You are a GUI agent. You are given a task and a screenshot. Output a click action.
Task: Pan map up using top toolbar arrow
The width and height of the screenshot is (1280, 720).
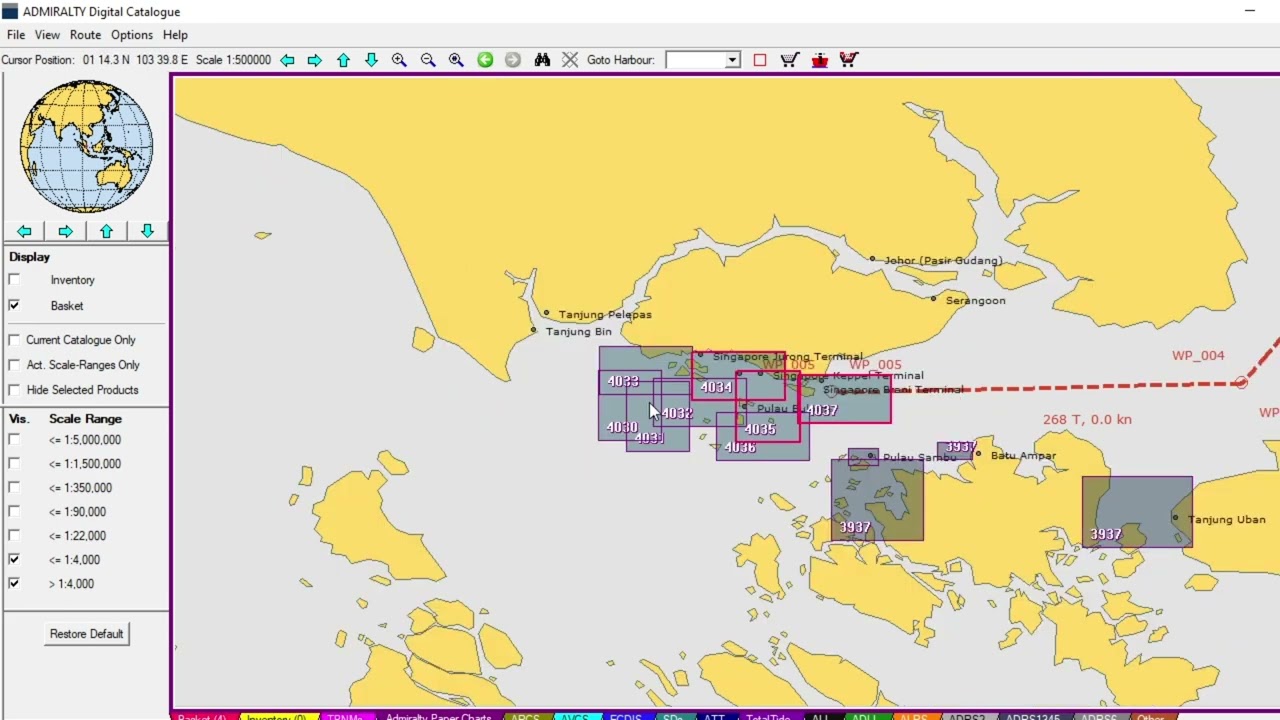tap(343, 60)
